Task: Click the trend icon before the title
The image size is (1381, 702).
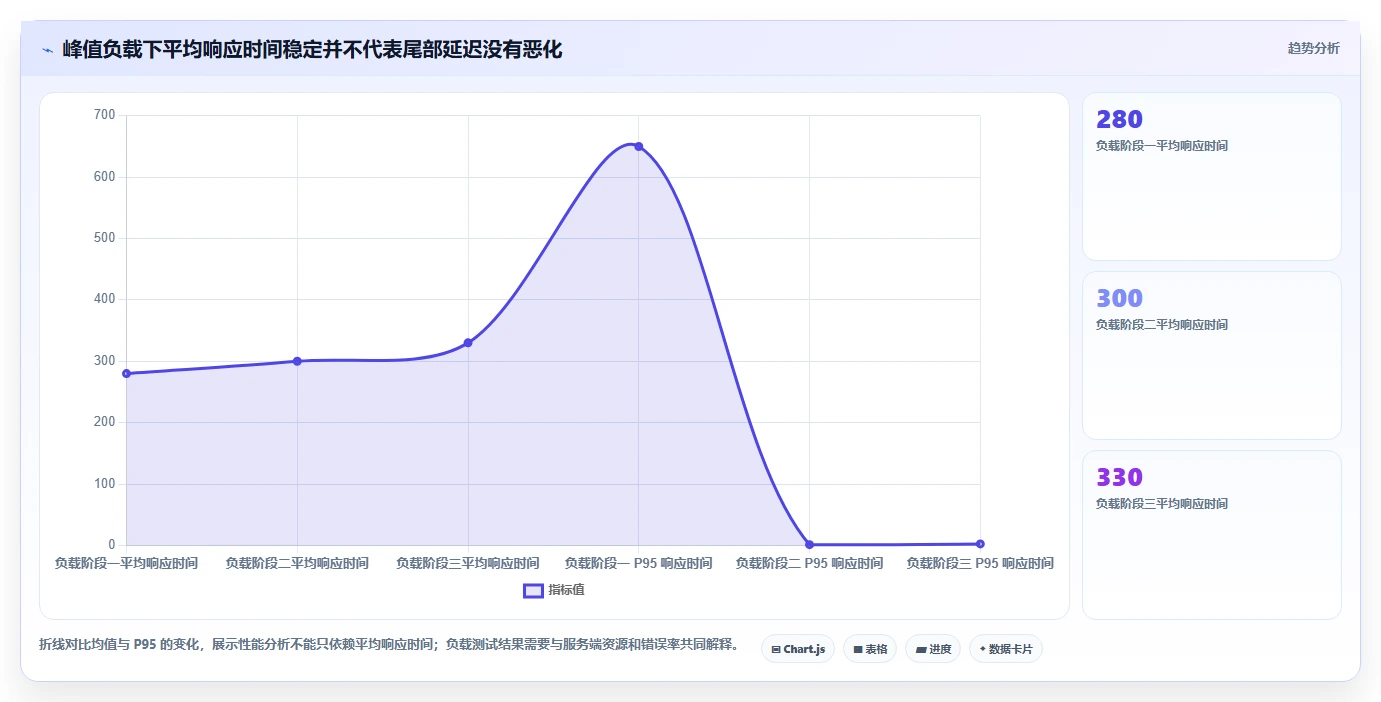Action: (48, 50)
